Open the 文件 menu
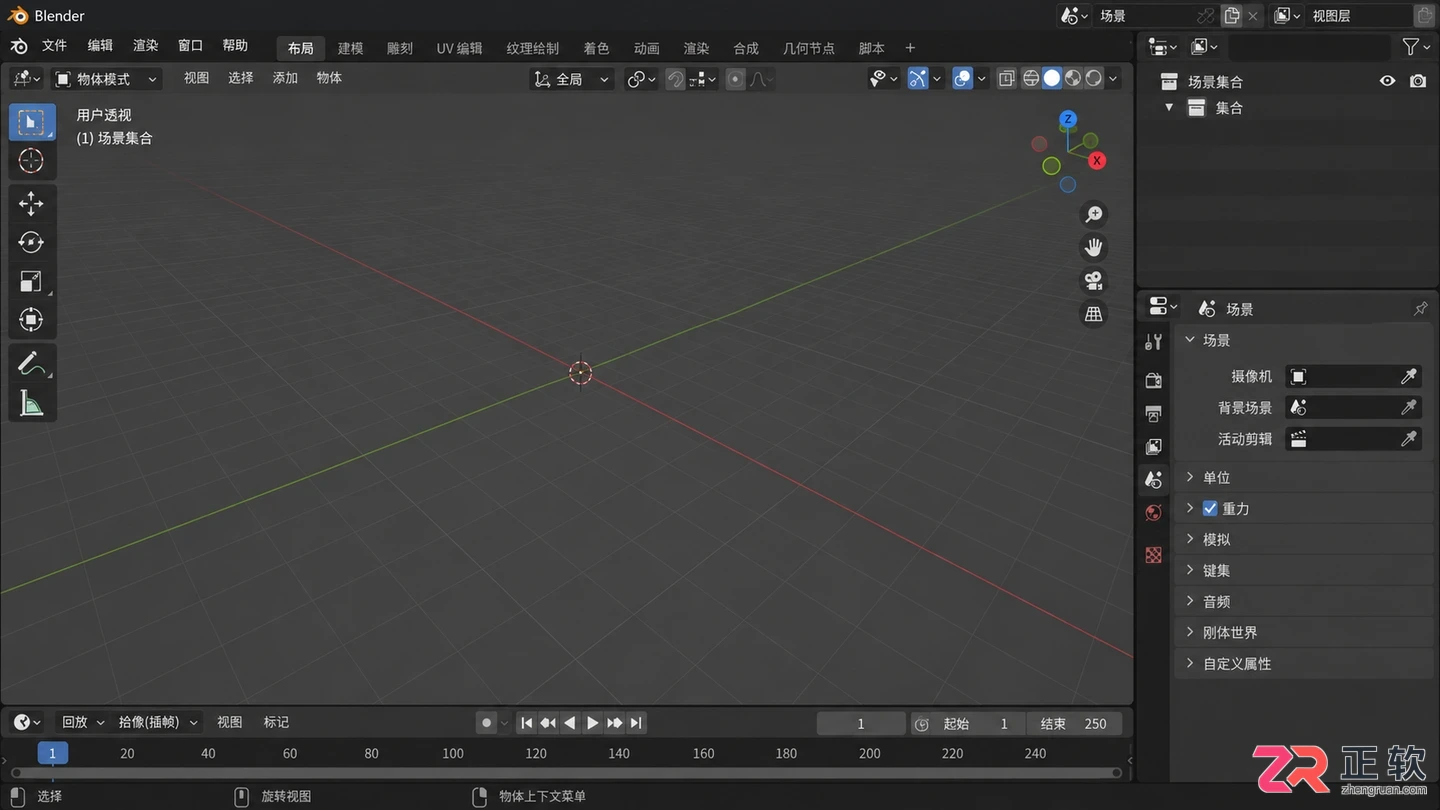1440x810 pixels. [x=54, y=46]
